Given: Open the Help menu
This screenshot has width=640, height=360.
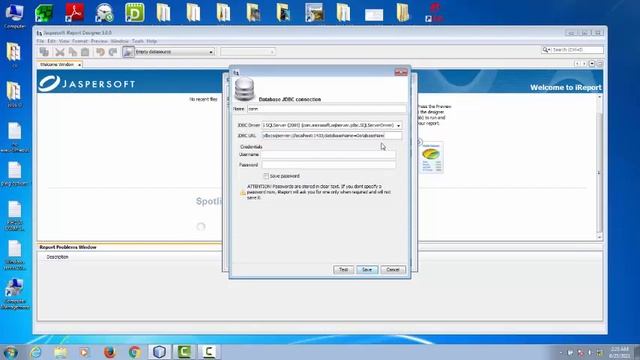Looking at the screenshot, I should point(151,41).
